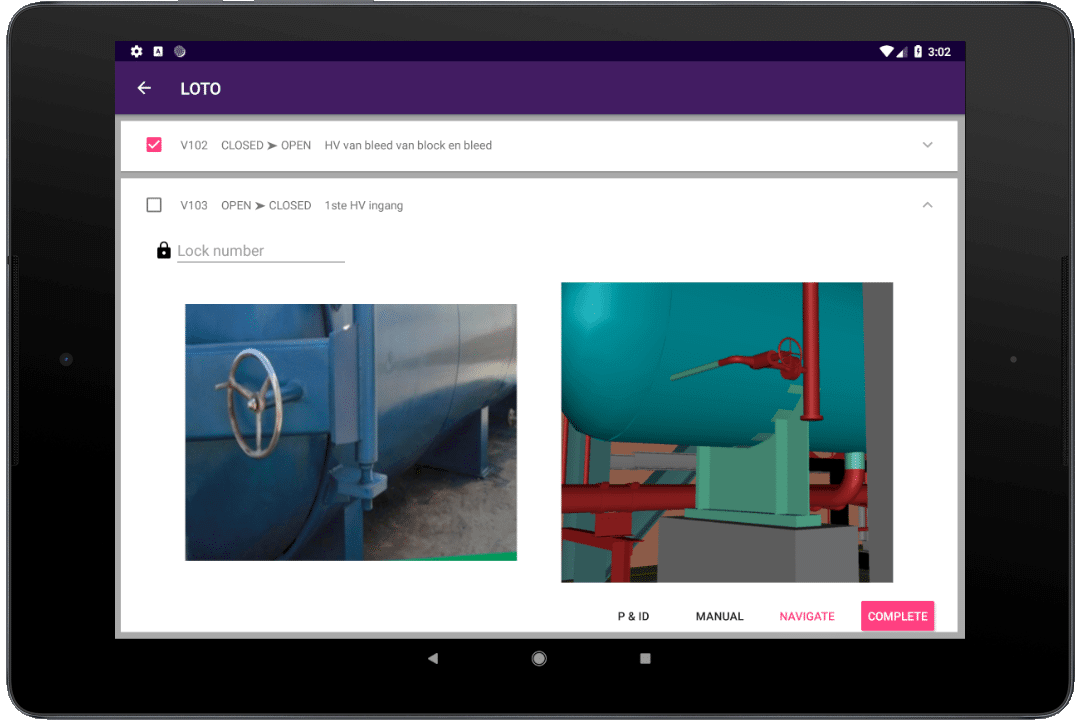Image resolution: width=1078 pixels, height=723 pixels.
Task: Check the V103 checkbox
Action: tap(154, 205)
